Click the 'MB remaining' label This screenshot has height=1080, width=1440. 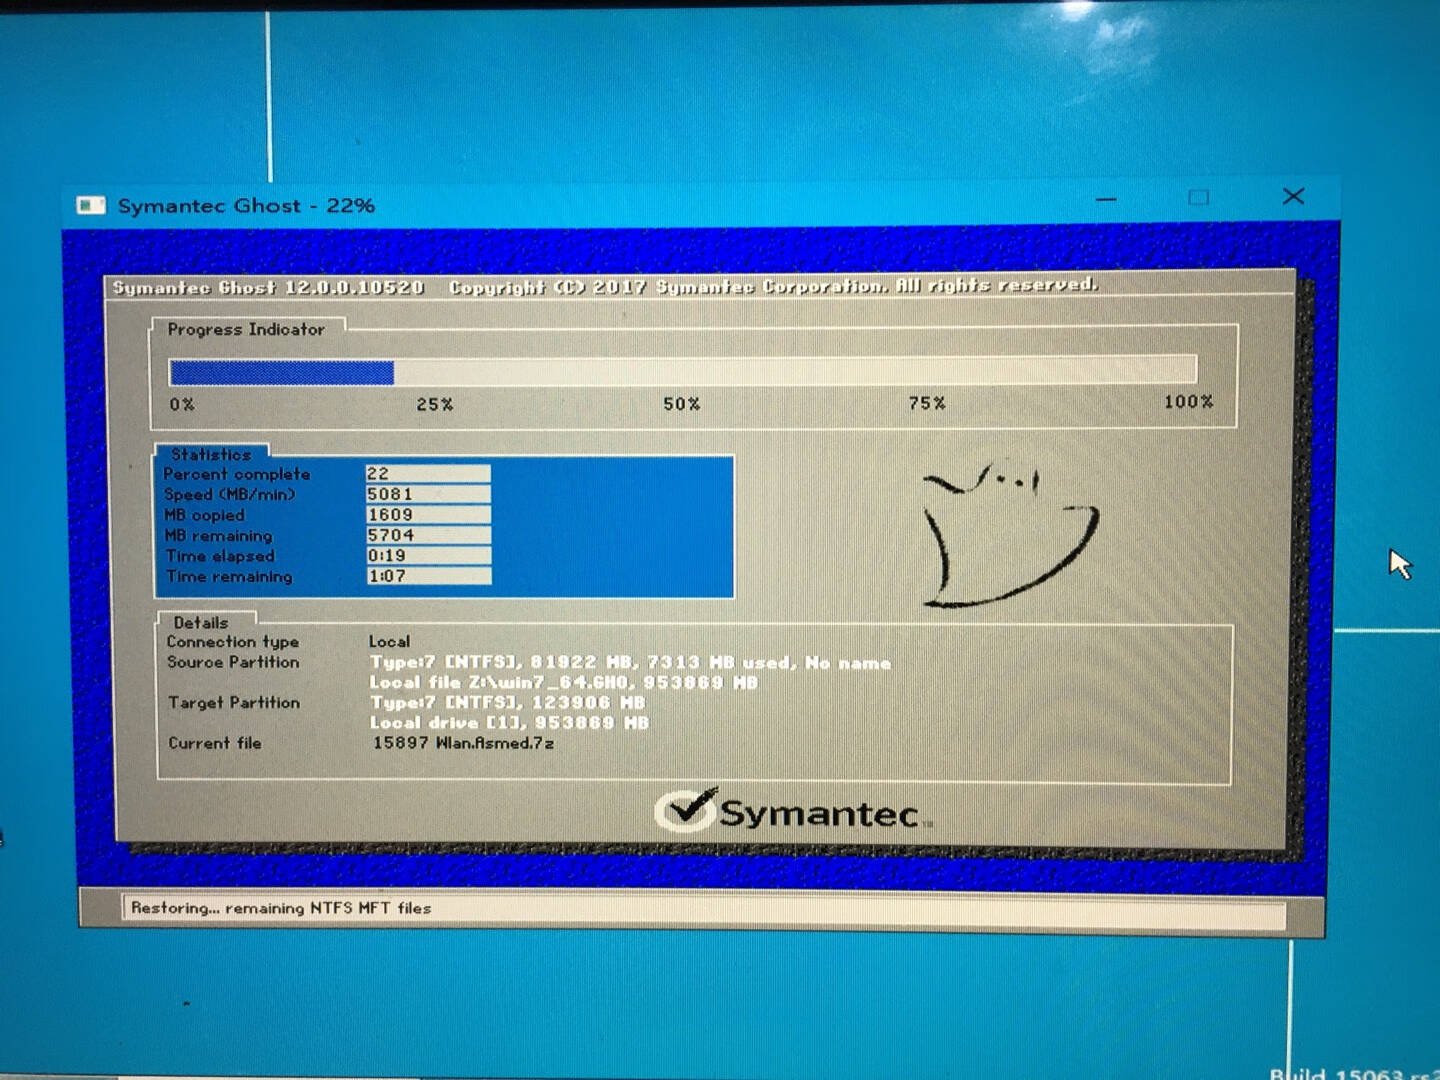click(218, 536)
